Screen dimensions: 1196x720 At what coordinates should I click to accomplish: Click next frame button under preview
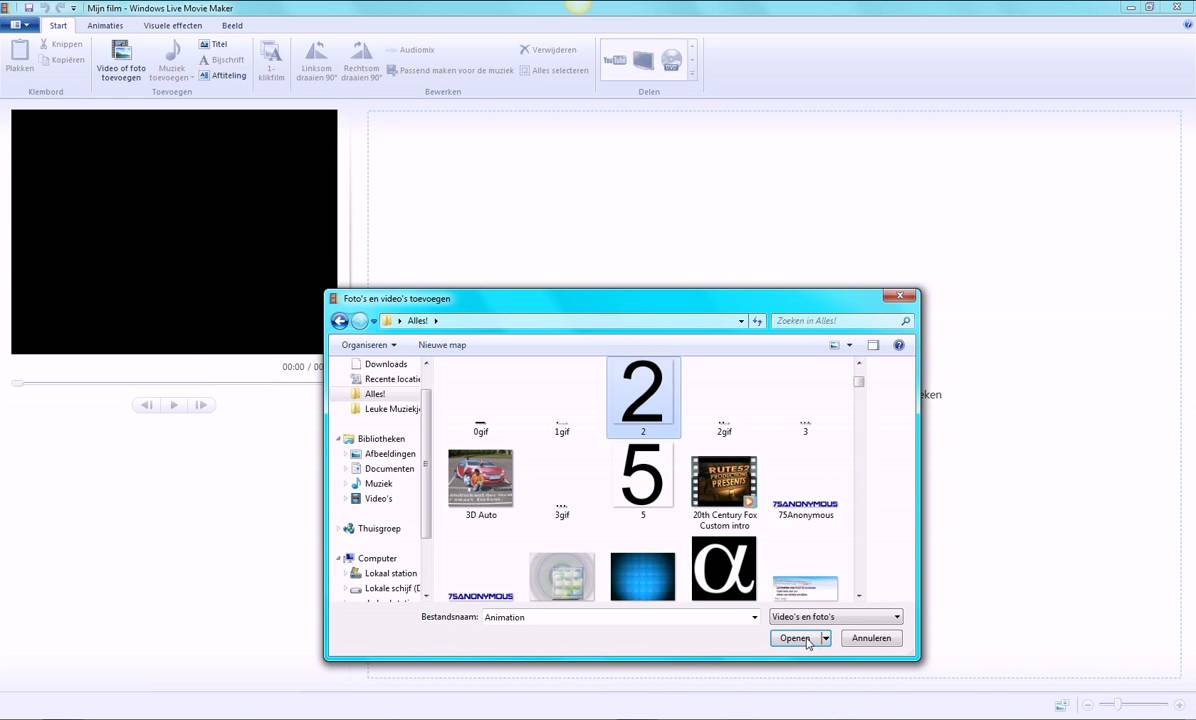(x=201, y=405)
